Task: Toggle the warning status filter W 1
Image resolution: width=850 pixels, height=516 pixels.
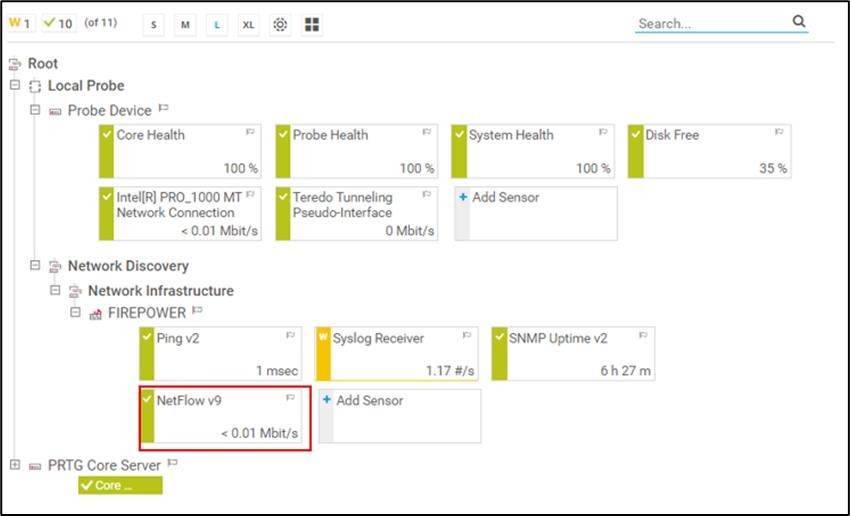Action: (22, 23)
